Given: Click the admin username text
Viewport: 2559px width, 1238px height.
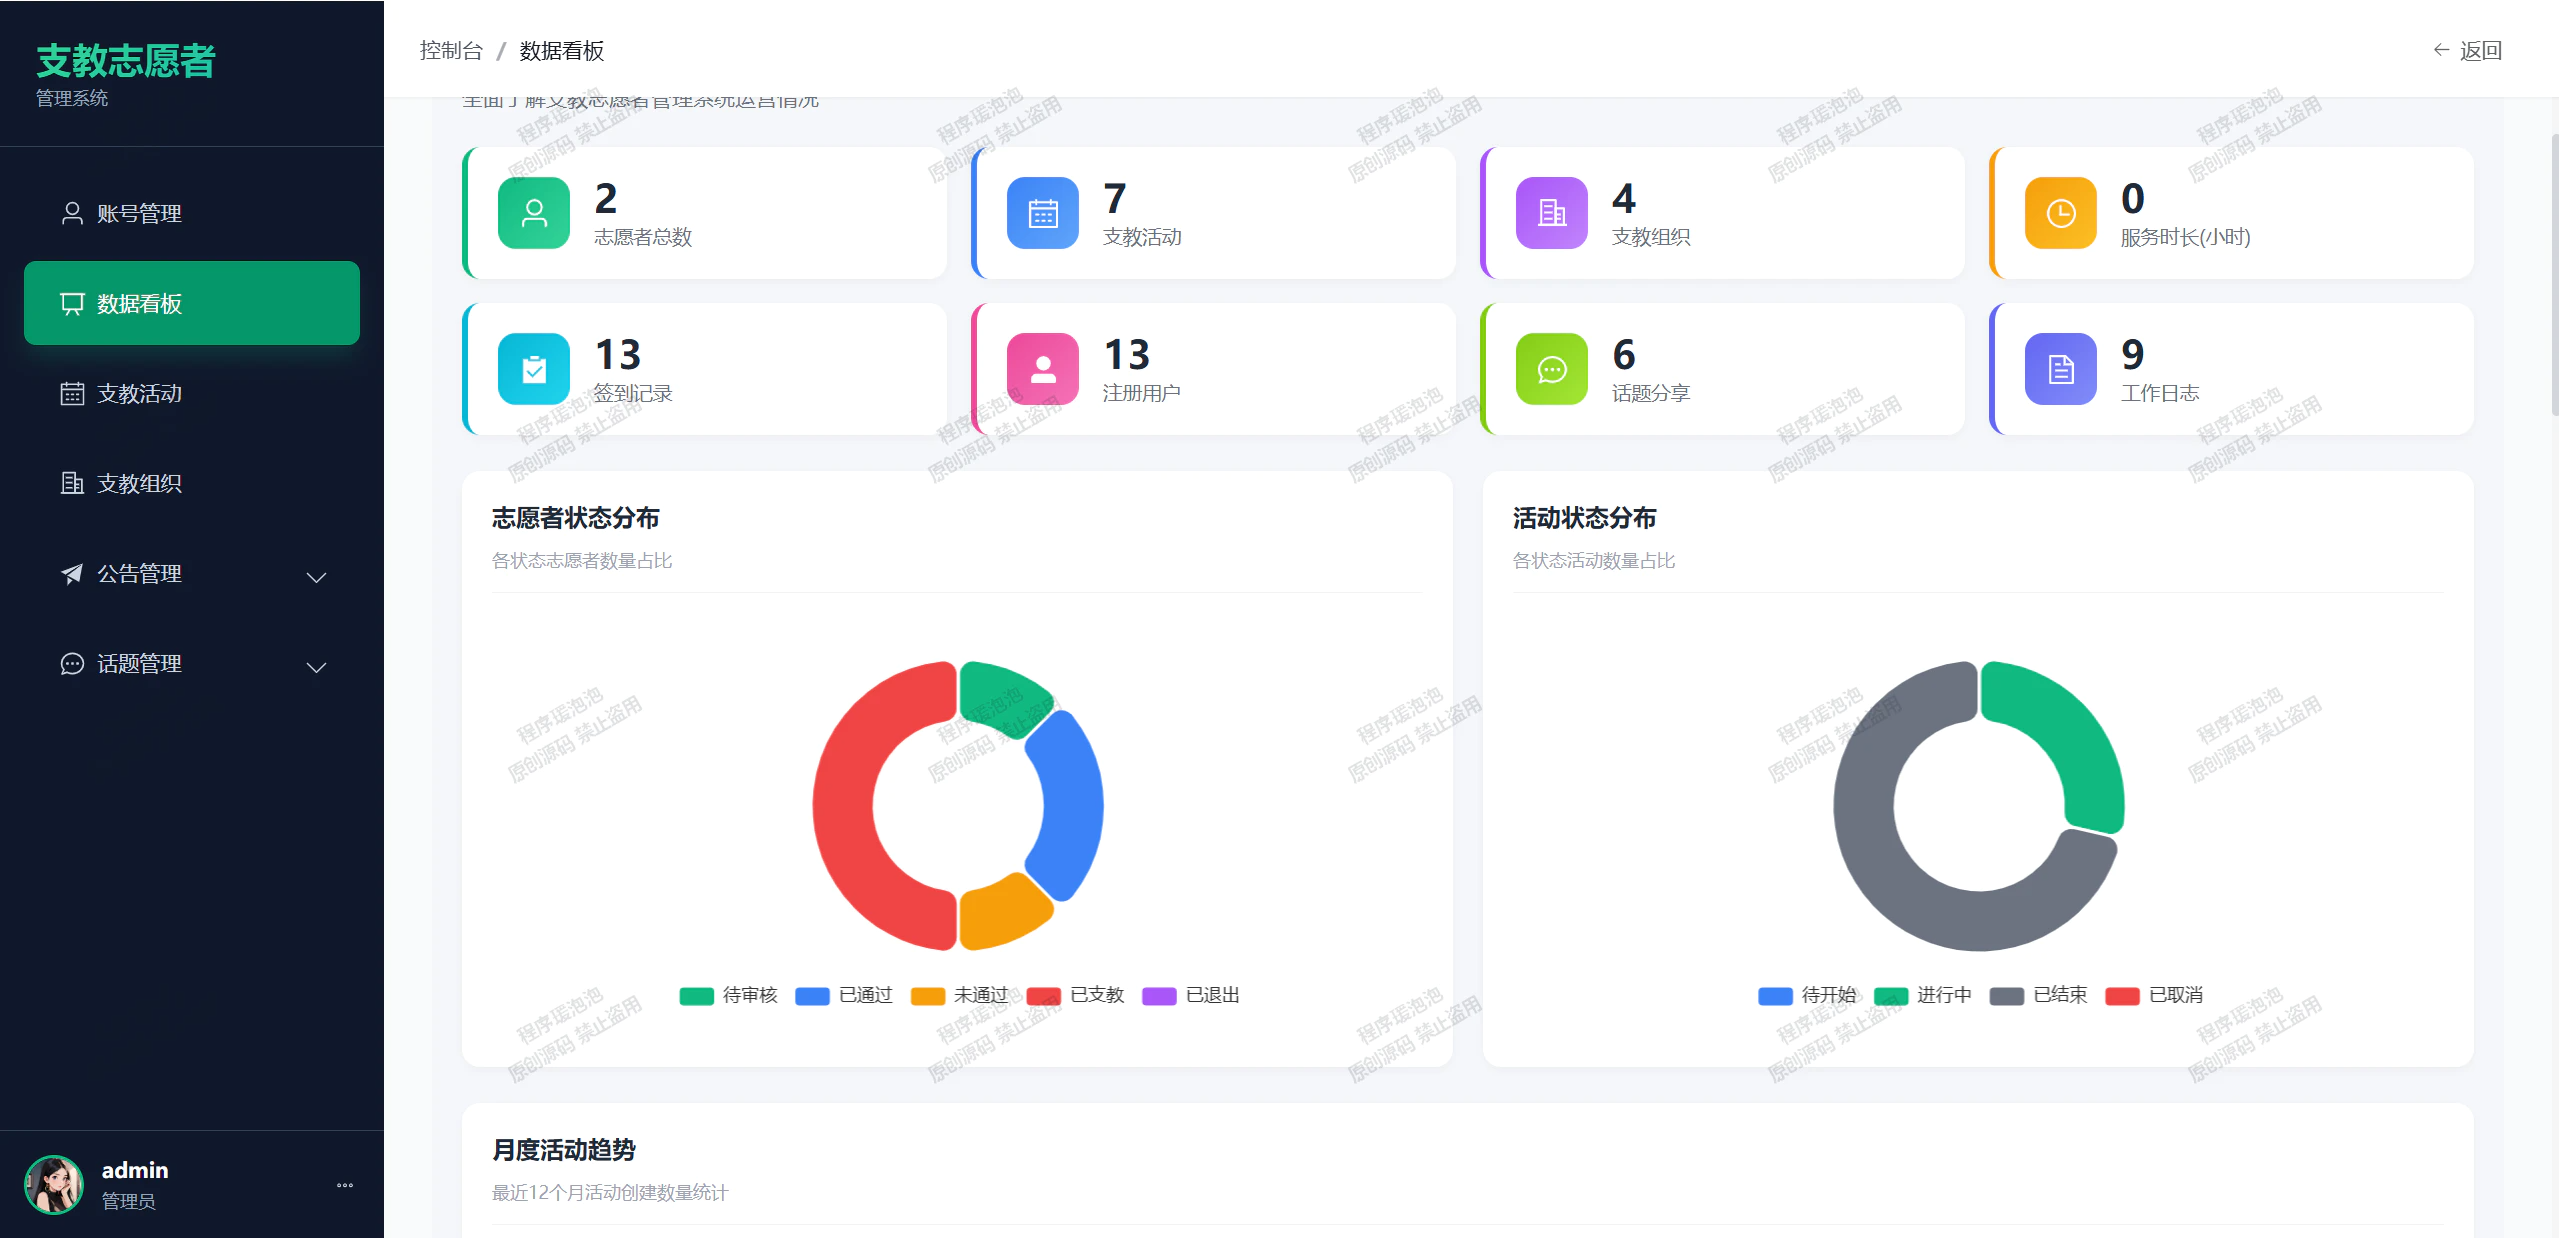Looking at the screenshot, I should click(135, 1170).
